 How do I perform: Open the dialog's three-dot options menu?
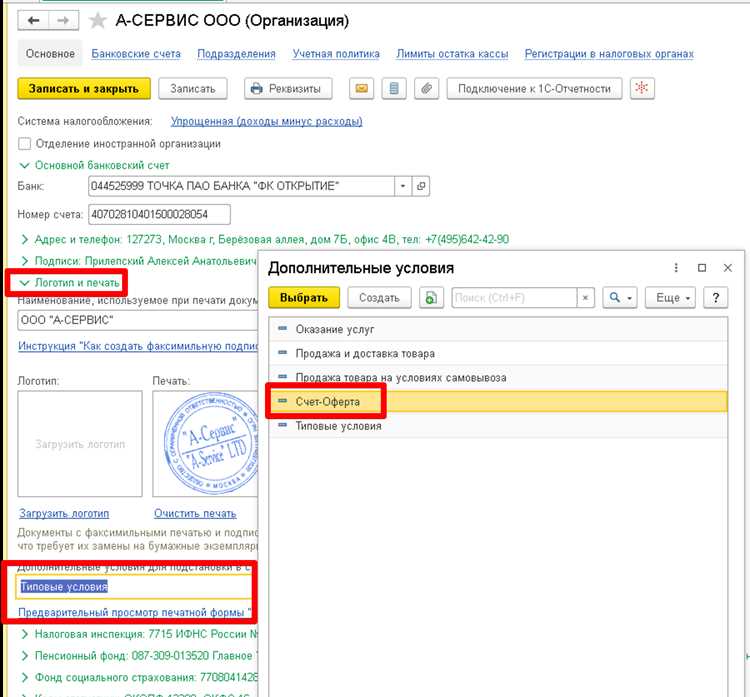pos(676,268)
